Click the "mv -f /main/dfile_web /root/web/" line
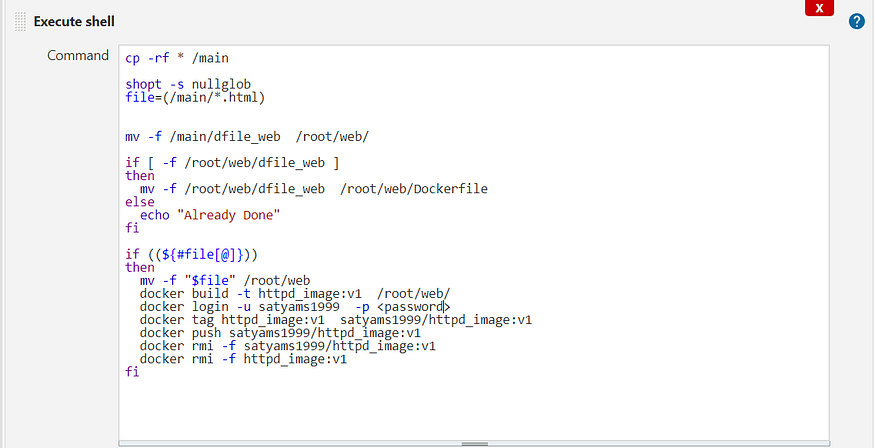This screenshot has height=448, width=875. pos(247,137)
